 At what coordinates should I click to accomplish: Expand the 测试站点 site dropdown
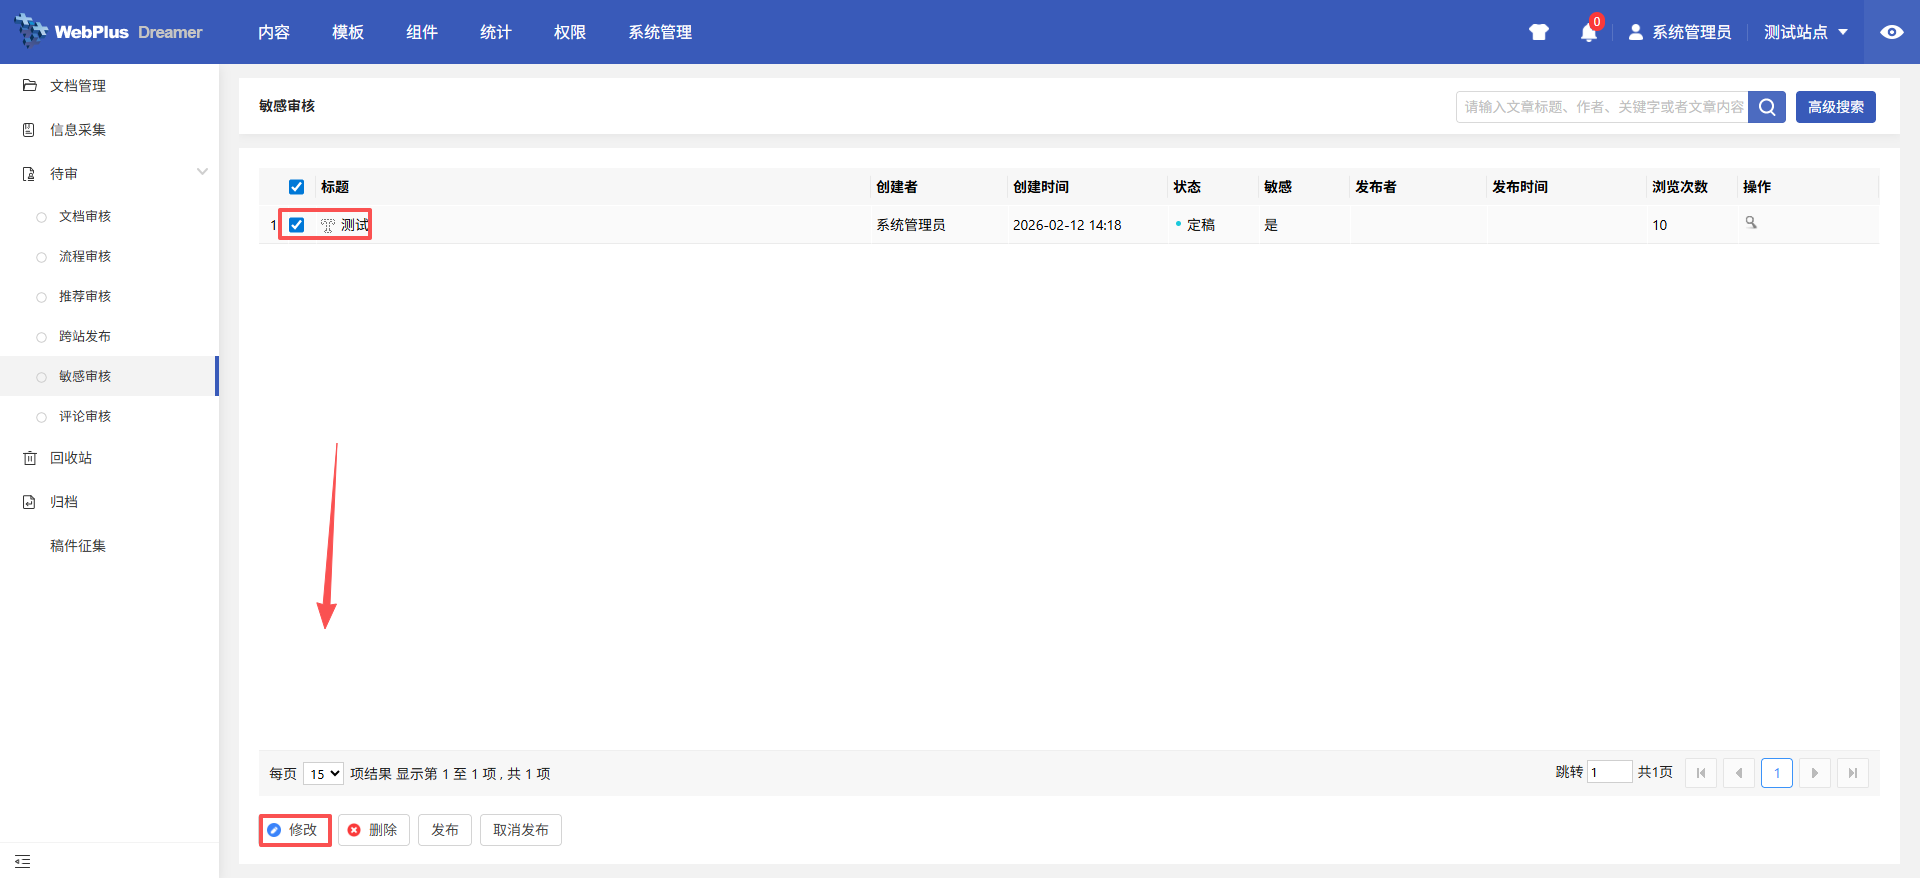(1805, 32)
